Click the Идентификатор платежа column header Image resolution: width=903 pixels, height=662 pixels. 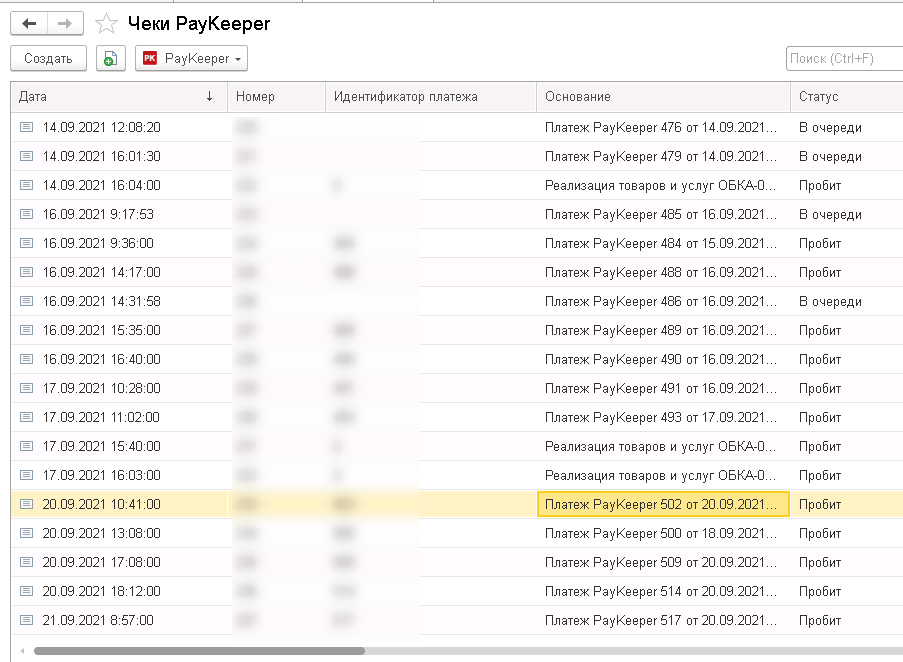[405, 96]
